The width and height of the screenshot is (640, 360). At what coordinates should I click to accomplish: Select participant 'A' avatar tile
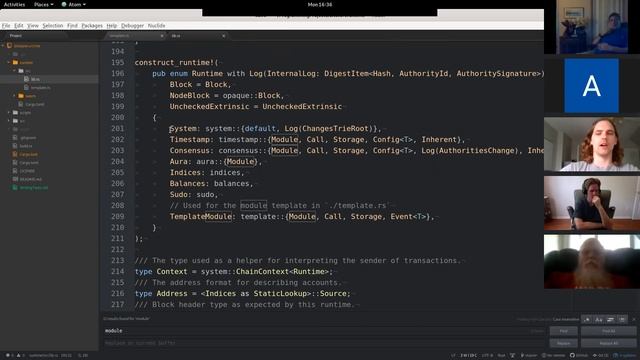pyautogui.click(x=591, y=85)
